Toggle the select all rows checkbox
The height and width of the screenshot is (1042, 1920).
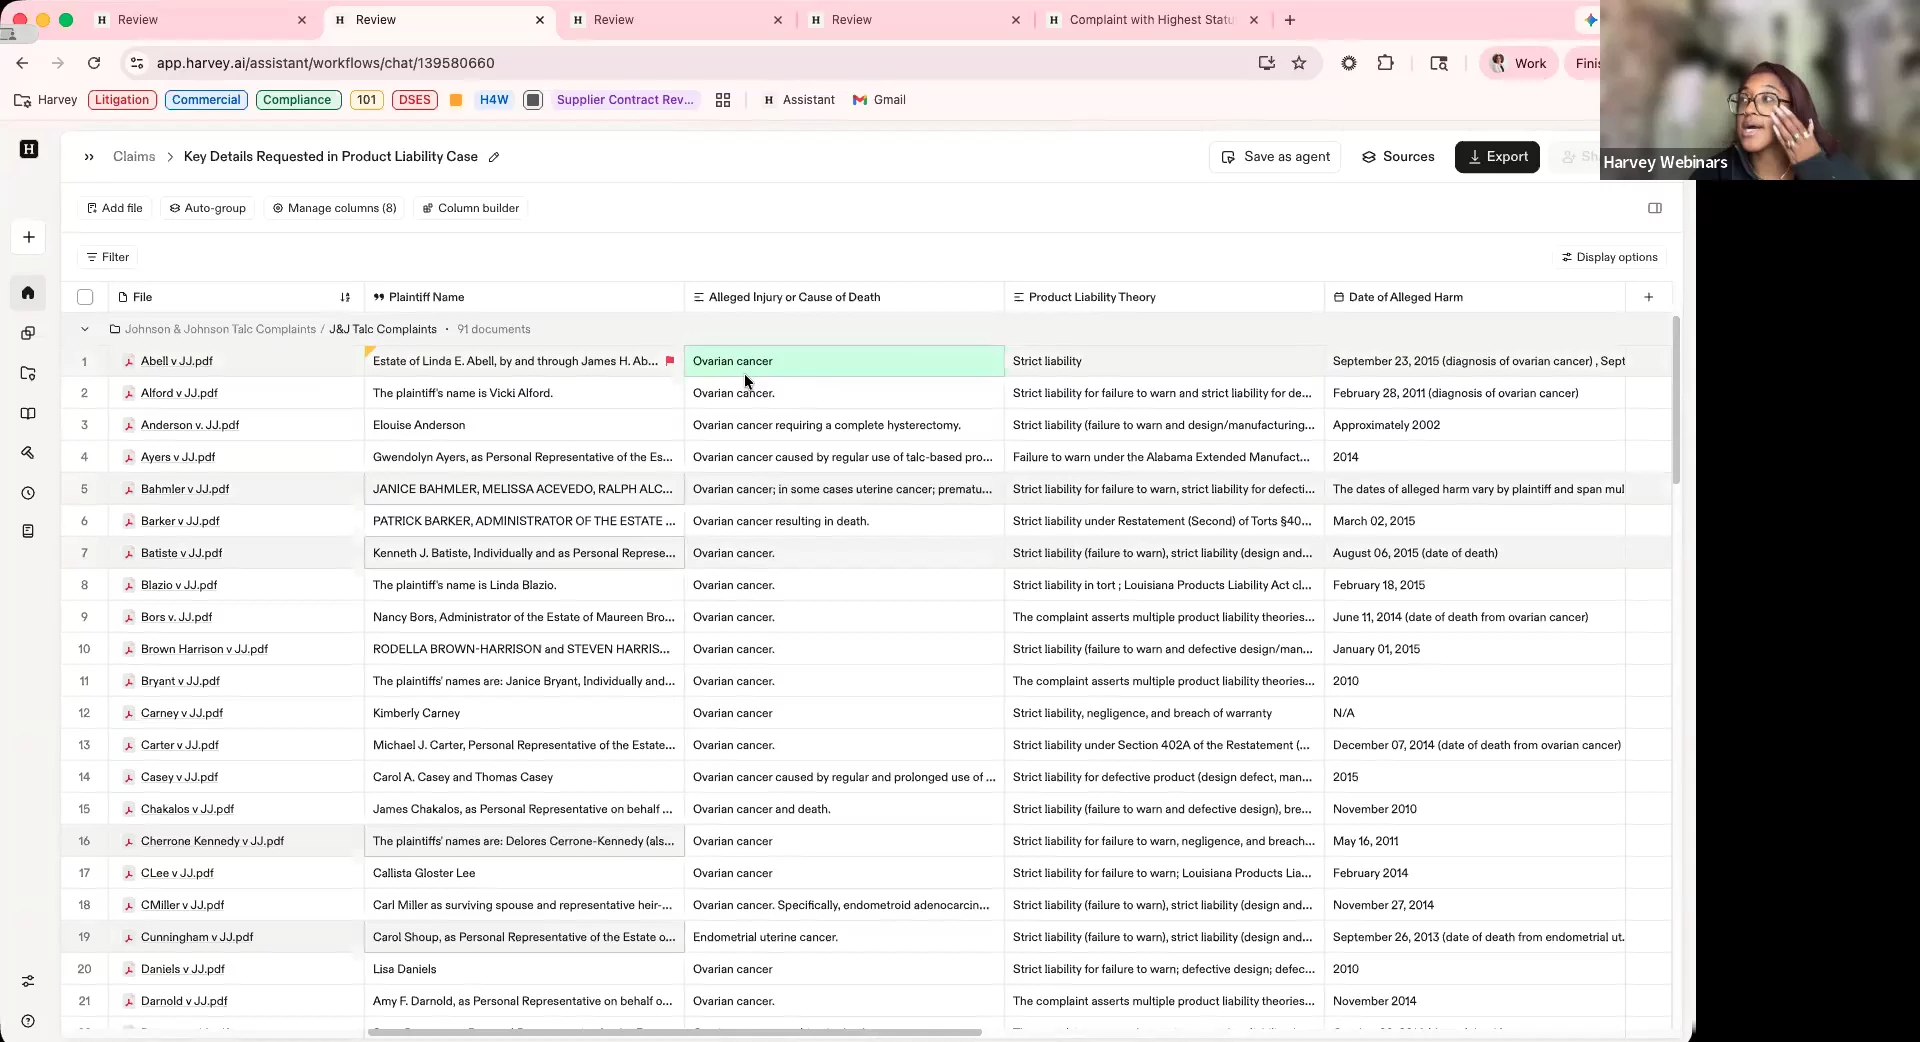(85, 297)
